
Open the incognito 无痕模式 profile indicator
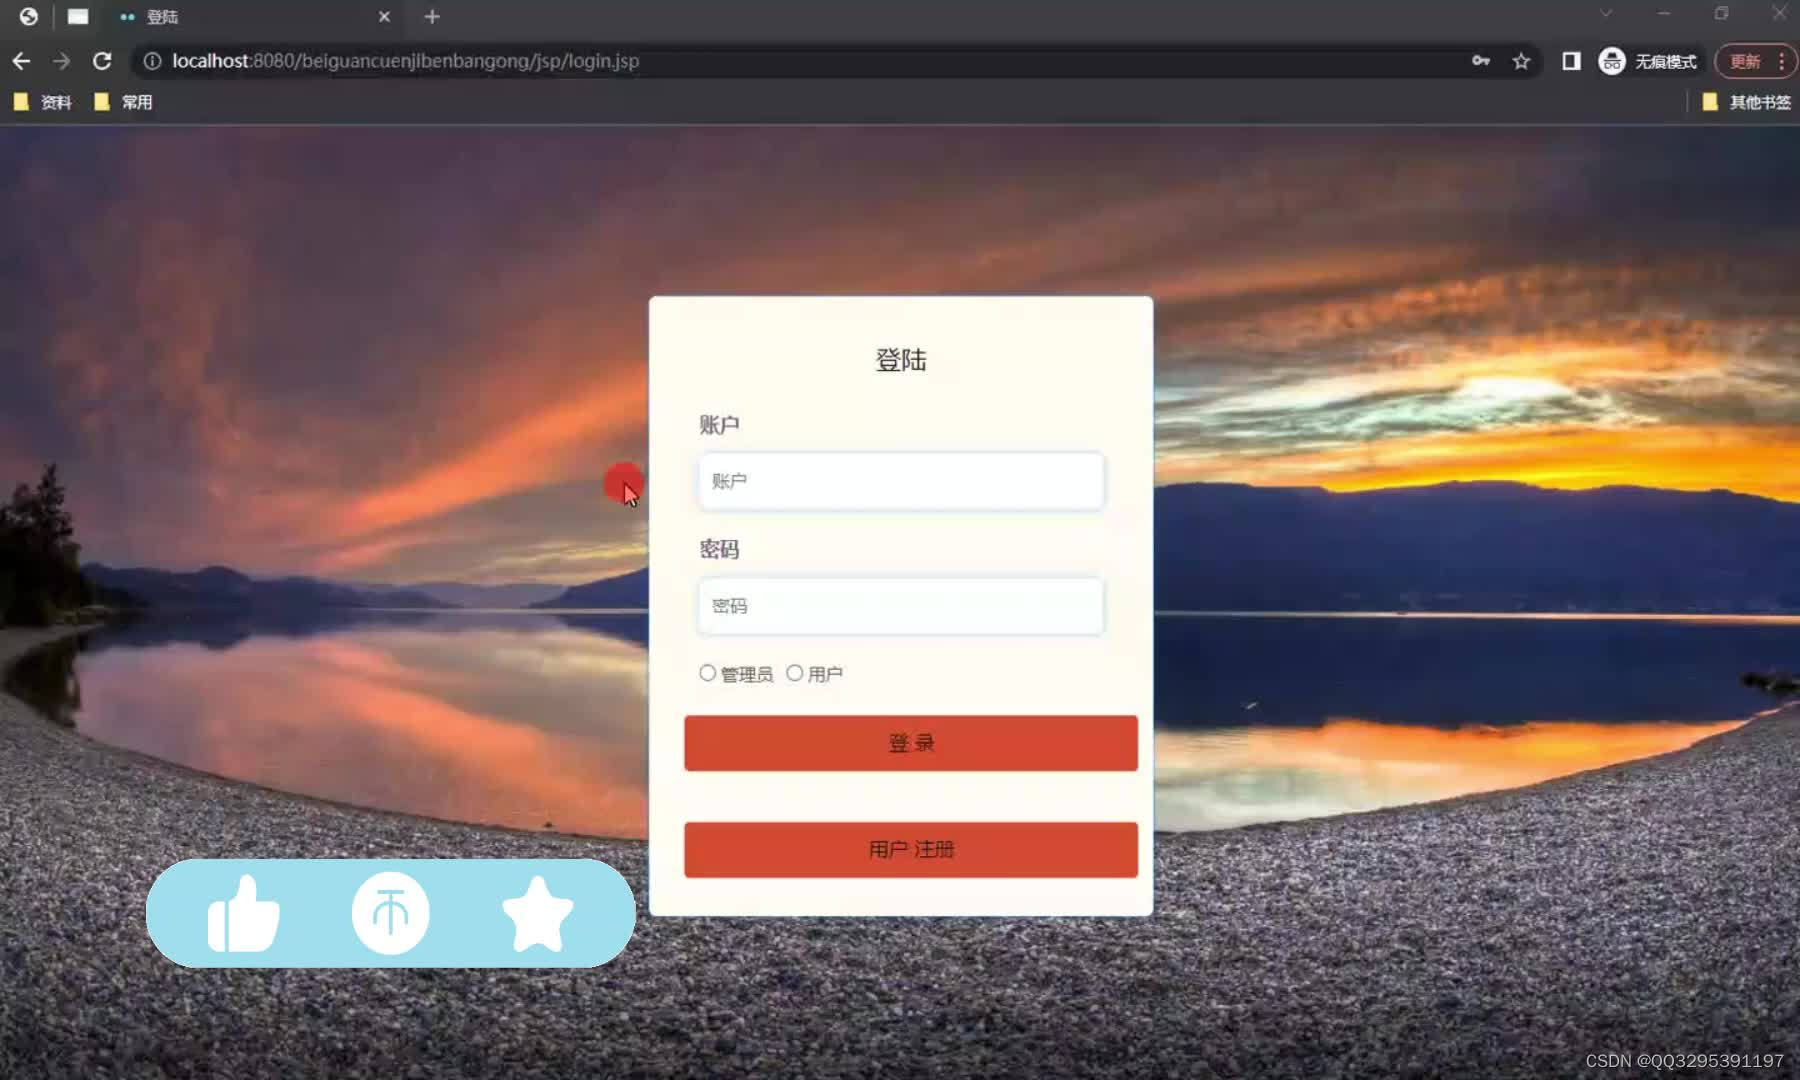pos(1648,61)
